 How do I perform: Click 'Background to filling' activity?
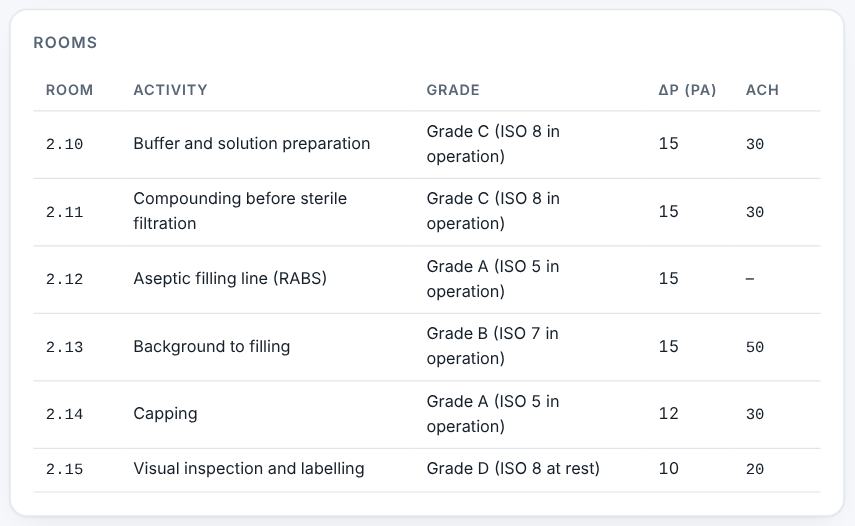[212, 347]
